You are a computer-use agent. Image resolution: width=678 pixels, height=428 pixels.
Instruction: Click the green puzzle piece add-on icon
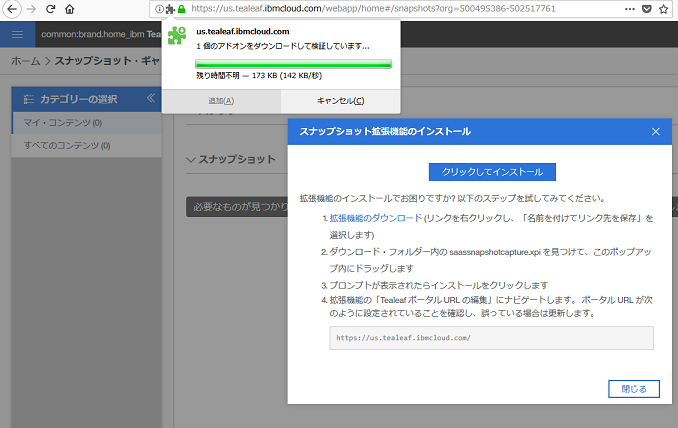pyautogui.click(x=177, y=35)
